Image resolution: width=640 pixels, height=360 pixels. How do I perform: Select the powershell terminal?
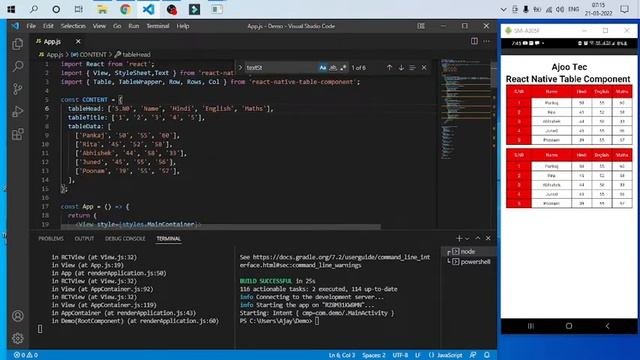click(x=469, y=262)
